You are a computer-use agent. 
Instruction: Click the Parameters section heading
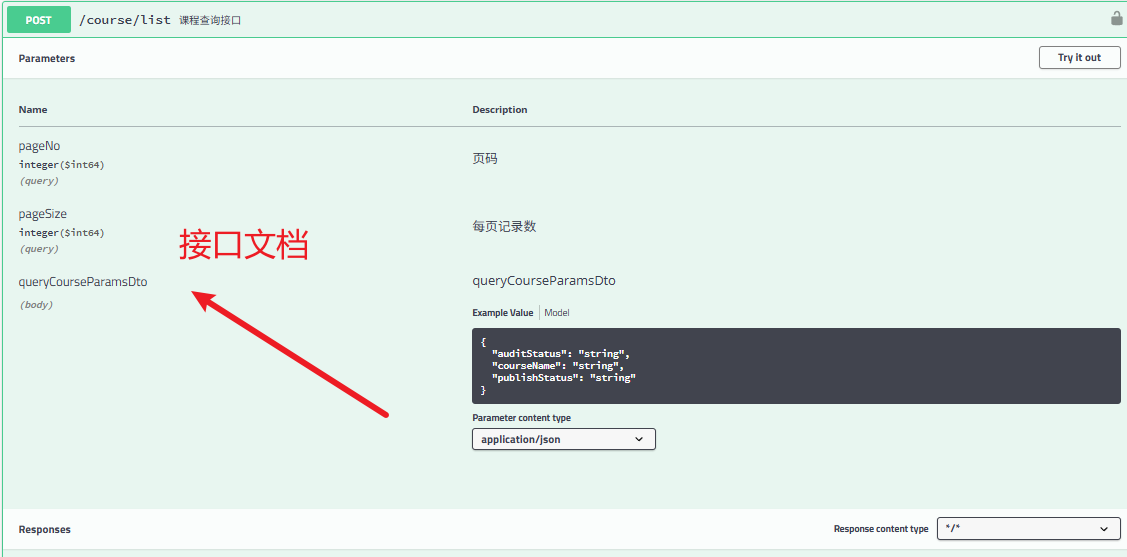(47, 58)
